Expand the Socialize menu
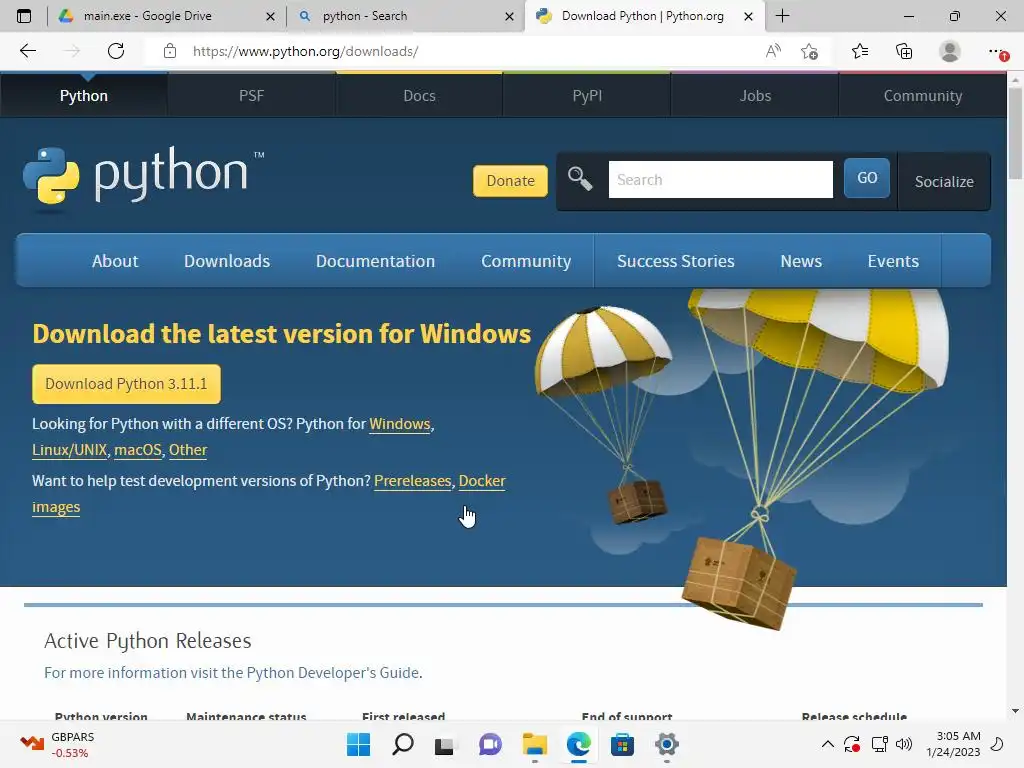The width and height of the screenshot is (1024, 768). [x=944, y=182]
